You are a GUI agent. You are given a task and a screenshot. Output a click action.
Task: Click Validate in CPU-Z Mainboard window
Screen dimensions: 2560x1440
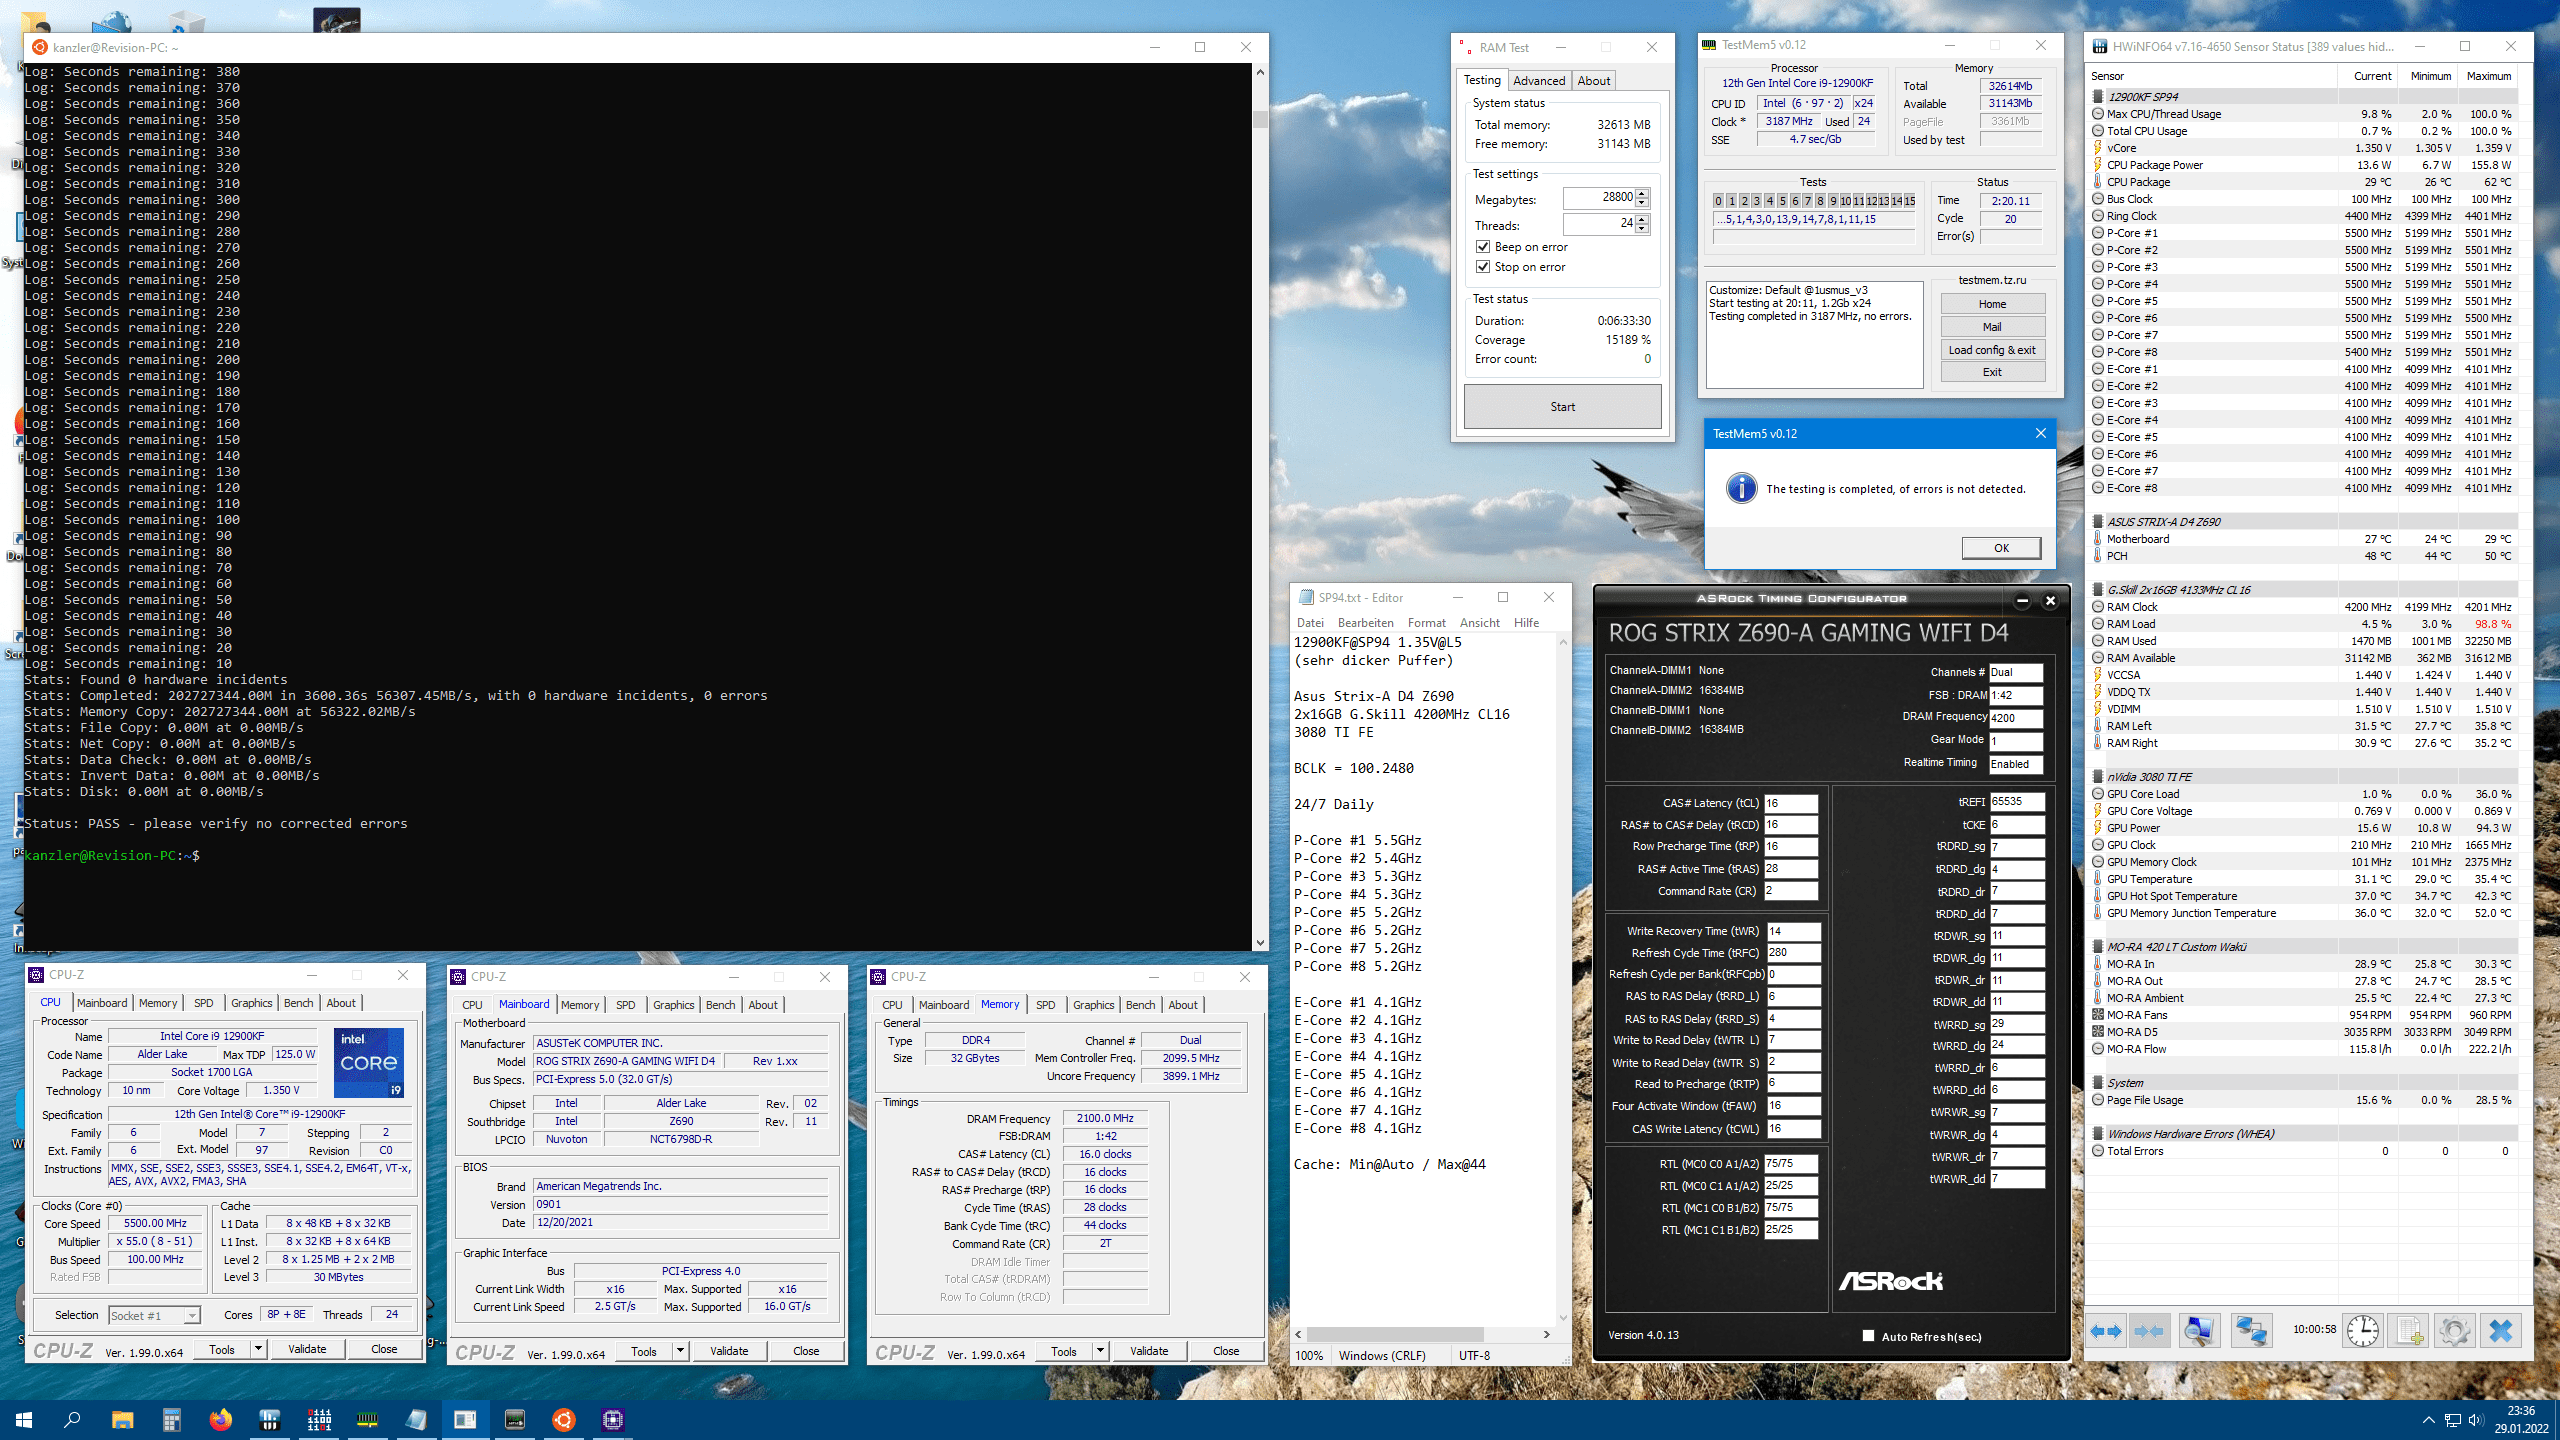tap(729, 1351)
